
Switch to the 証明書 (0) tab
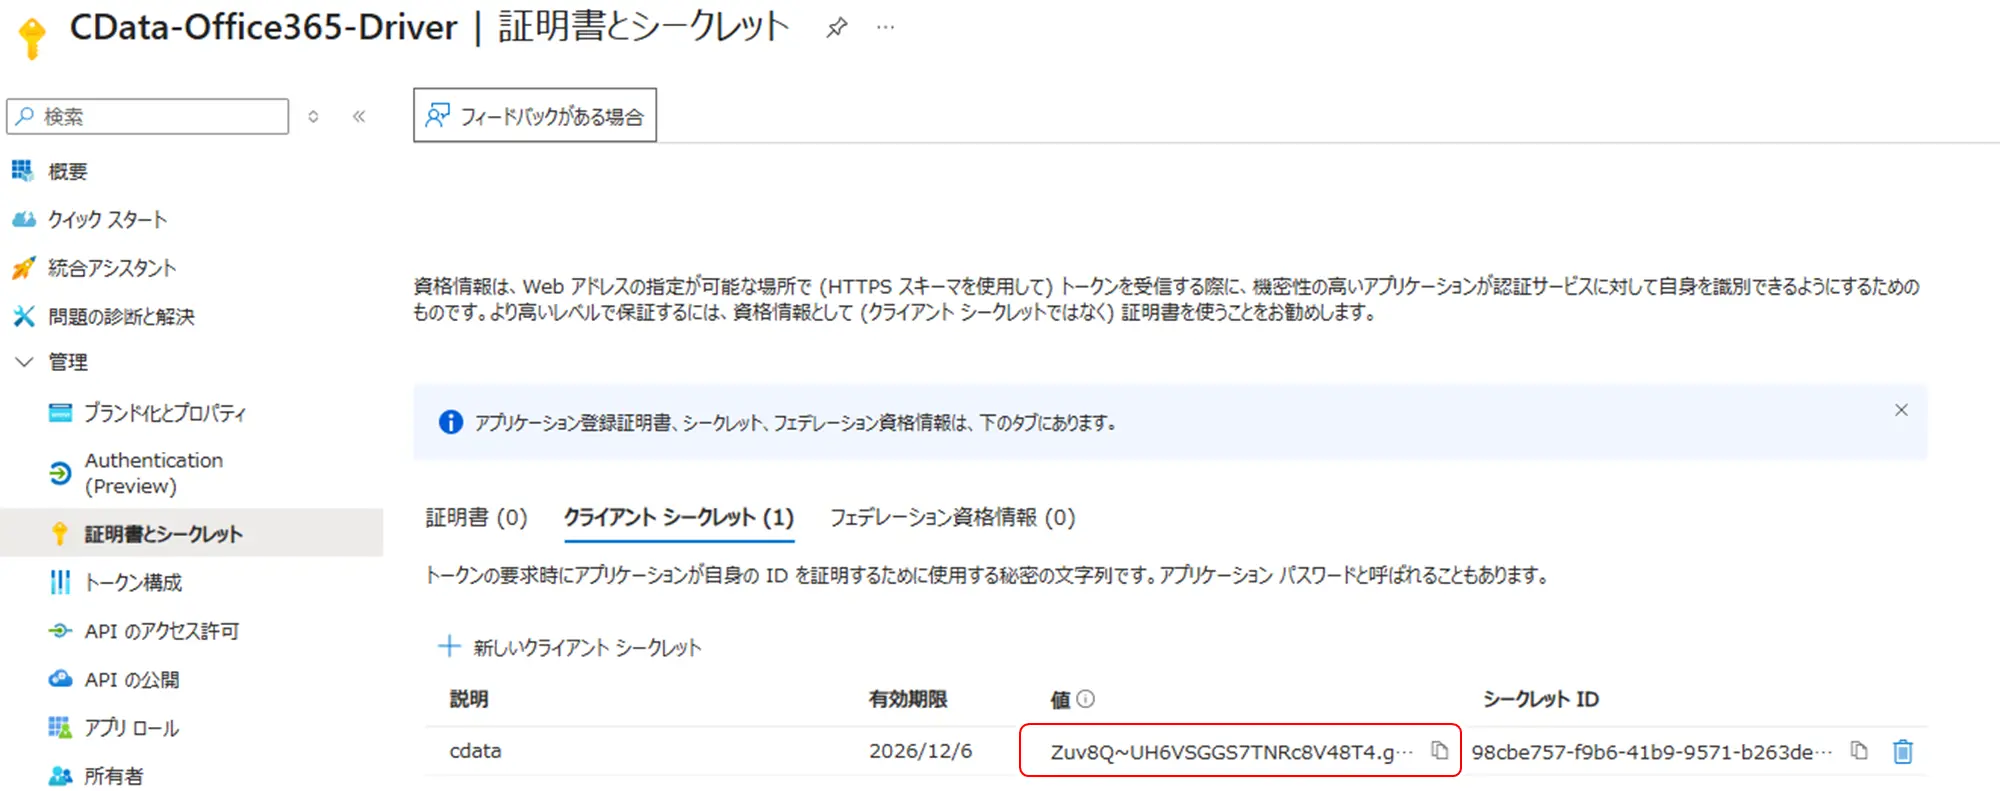476,517
